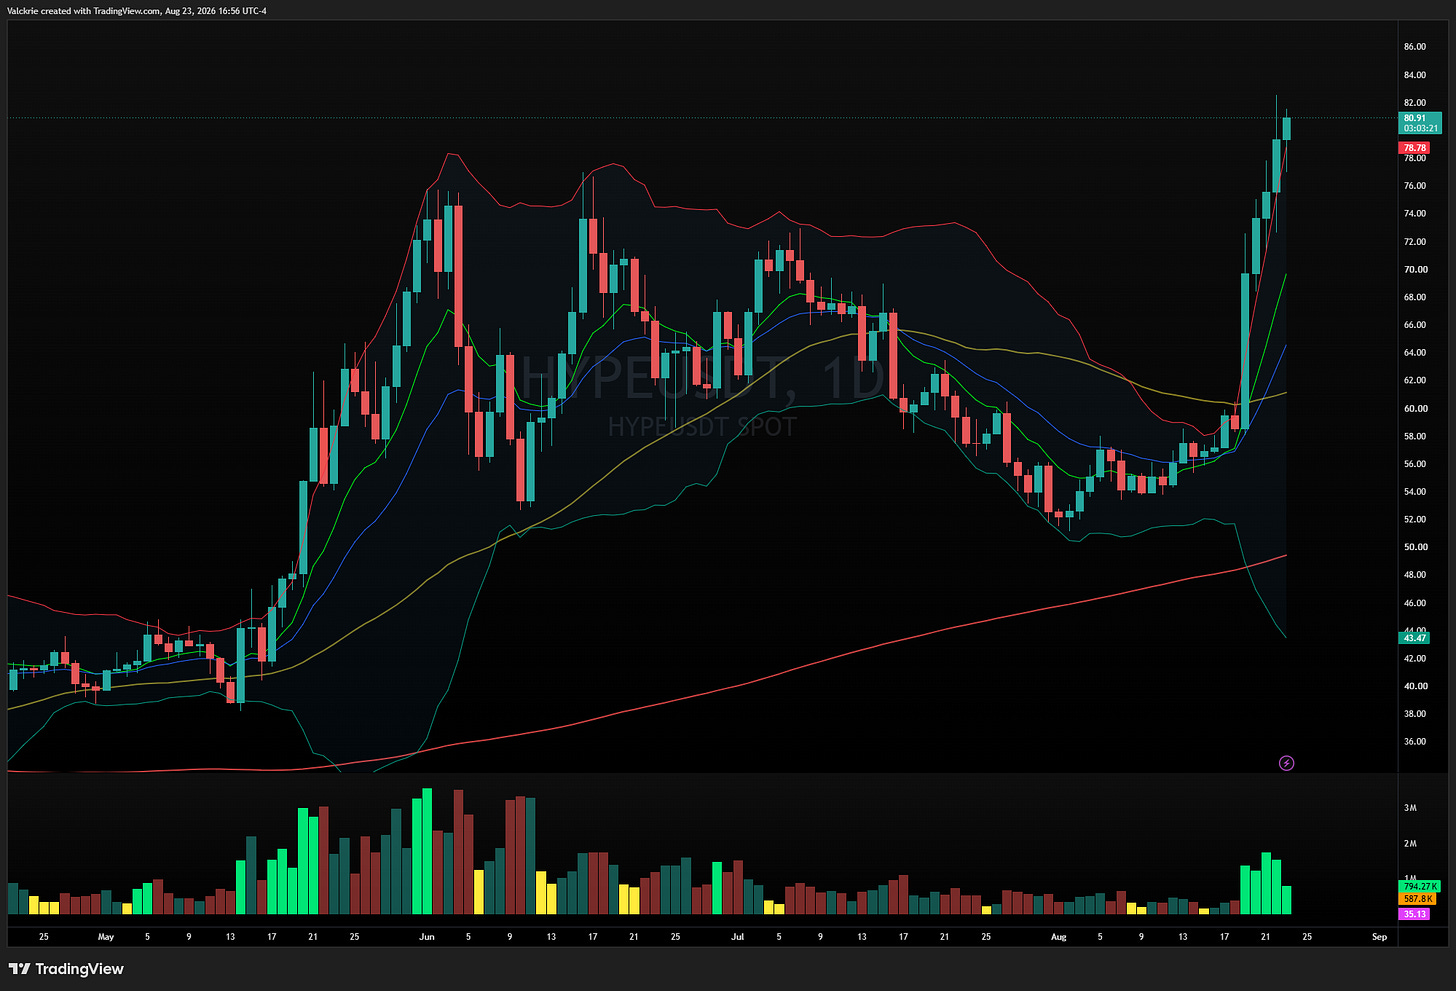This screenshot has height=991, width=1456.
Task: Select the 794.27K volume label
Action: pos(1420,887)
